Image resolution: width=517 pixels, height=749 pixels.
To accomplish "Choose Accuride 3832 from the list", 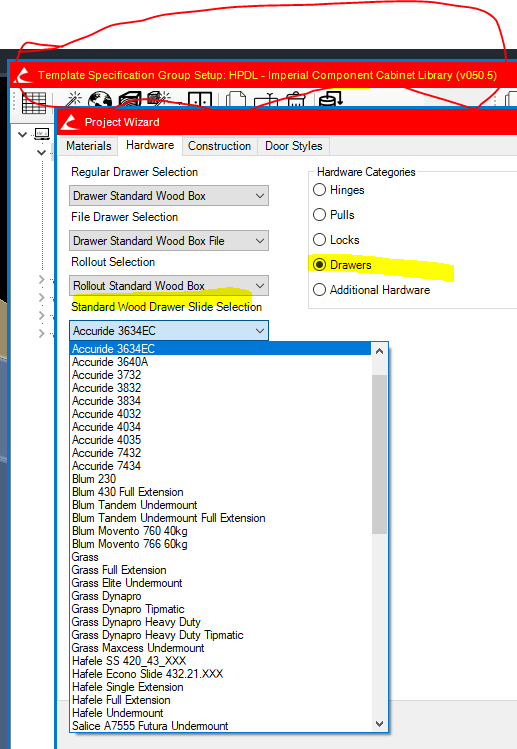I will click(220, 388).
